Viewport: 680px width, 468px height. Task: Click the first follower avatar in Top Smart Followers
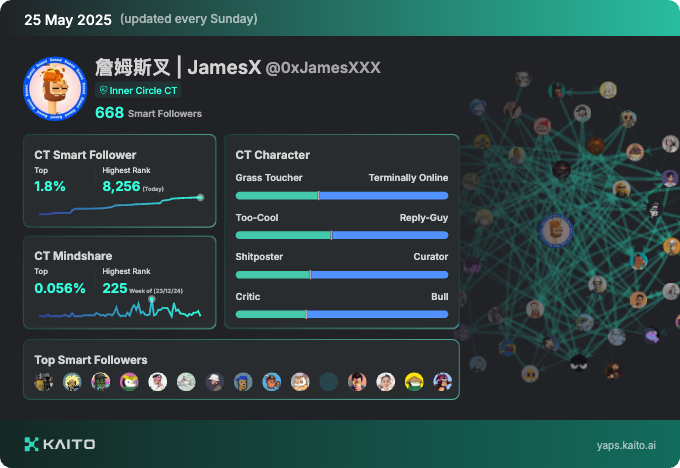pyautogui.click(x=44, y=382)
